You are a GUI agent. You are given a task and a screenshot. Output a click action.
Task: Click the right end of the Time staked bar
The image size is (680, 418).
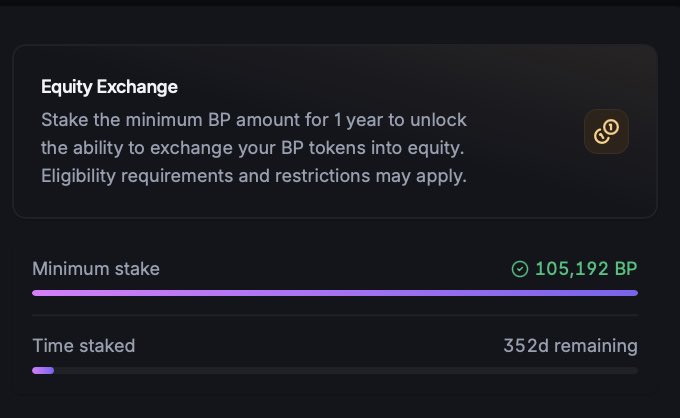click(630, 370)
